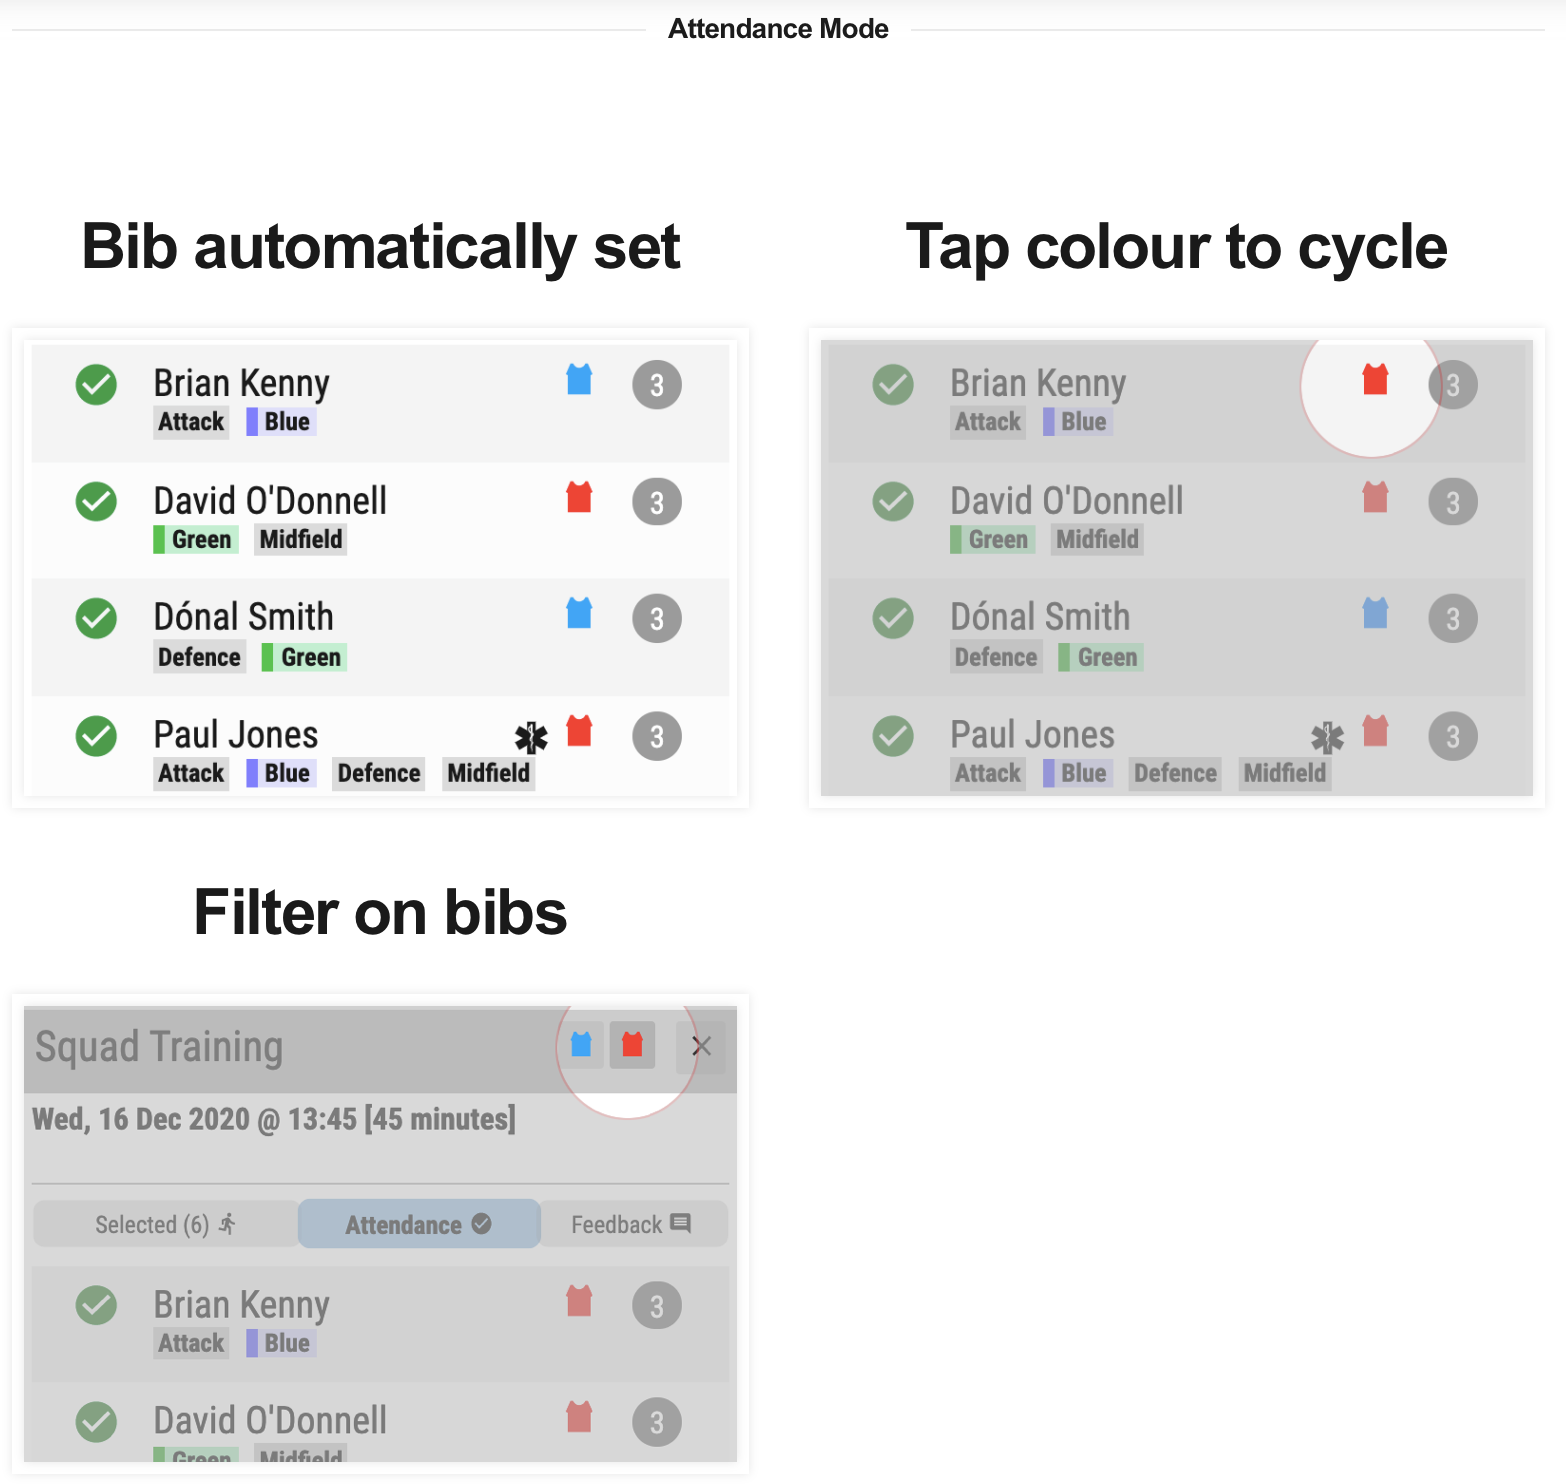Filter by blue bib in Squad Training header

[x=581, y=1045]
